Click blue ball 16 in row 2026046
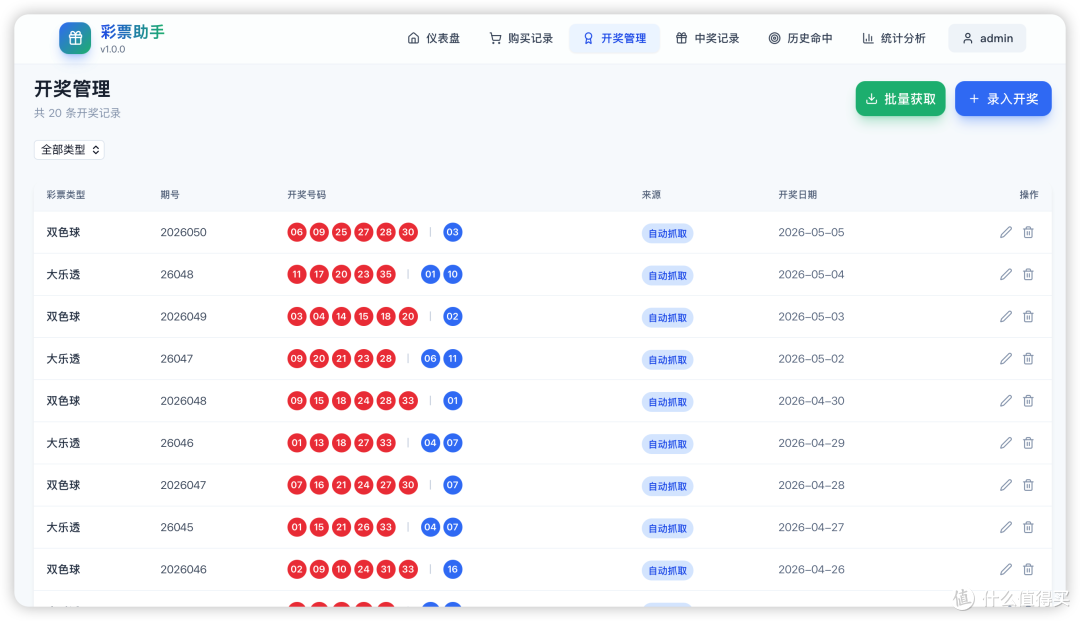1080x621 pixels. coord(453,569)
